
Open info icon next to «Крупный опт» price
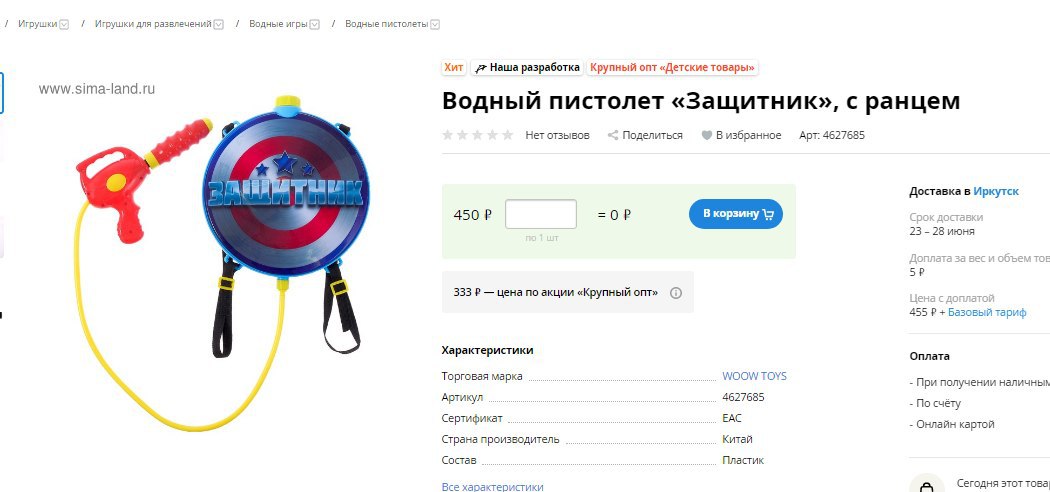(676, 293)
